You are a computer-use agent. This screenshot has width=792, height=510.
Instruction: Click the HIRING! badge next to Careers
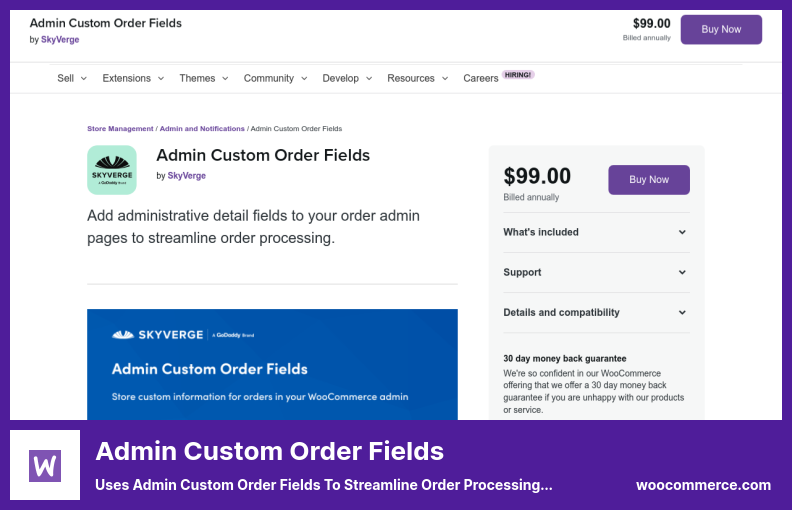point(518,75)
